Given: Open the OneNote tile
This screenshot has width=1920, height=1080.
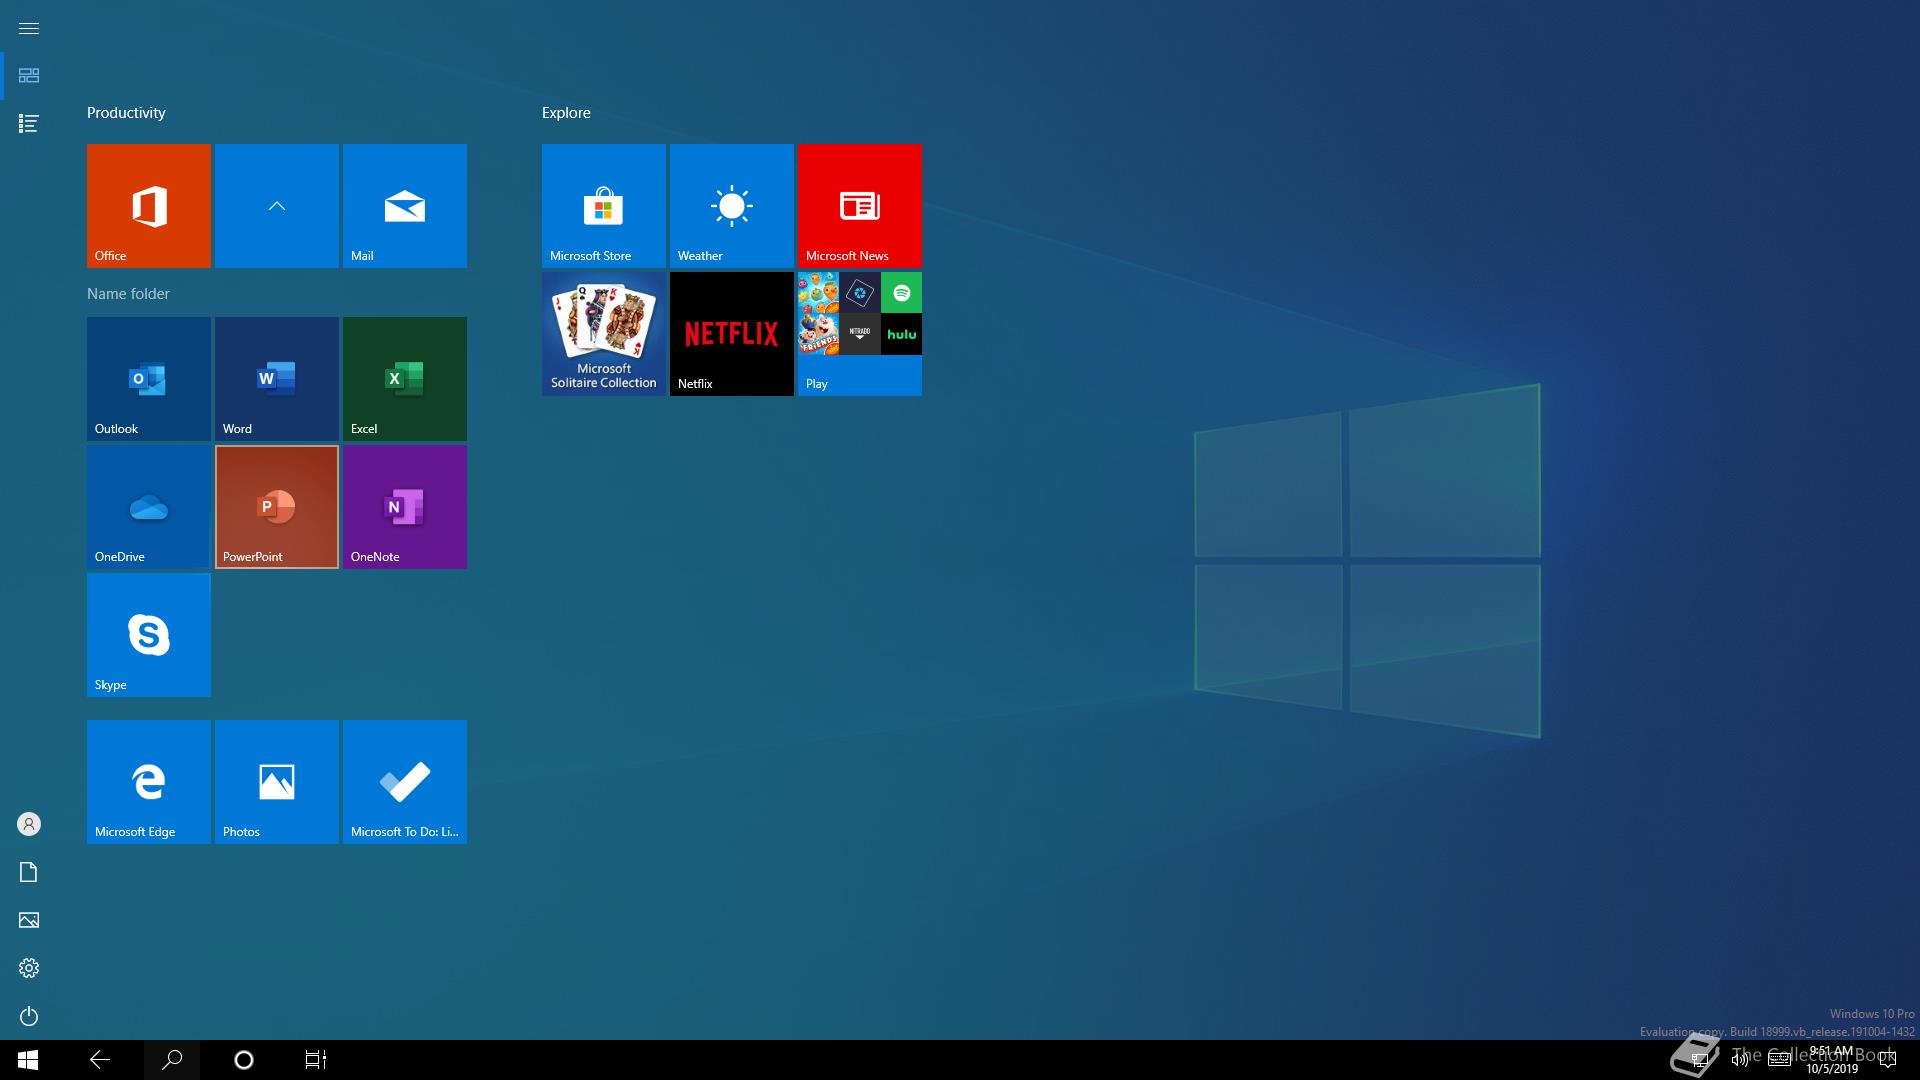Looking at the screenshot, I should point(405,507).
